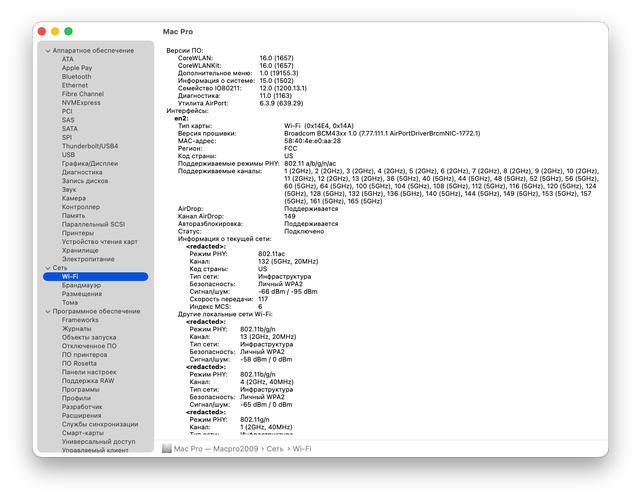The width and height of the screenshot is (641, 500).
Task: Collapse the Программное обеспечение section
Action: pos(48,312)
